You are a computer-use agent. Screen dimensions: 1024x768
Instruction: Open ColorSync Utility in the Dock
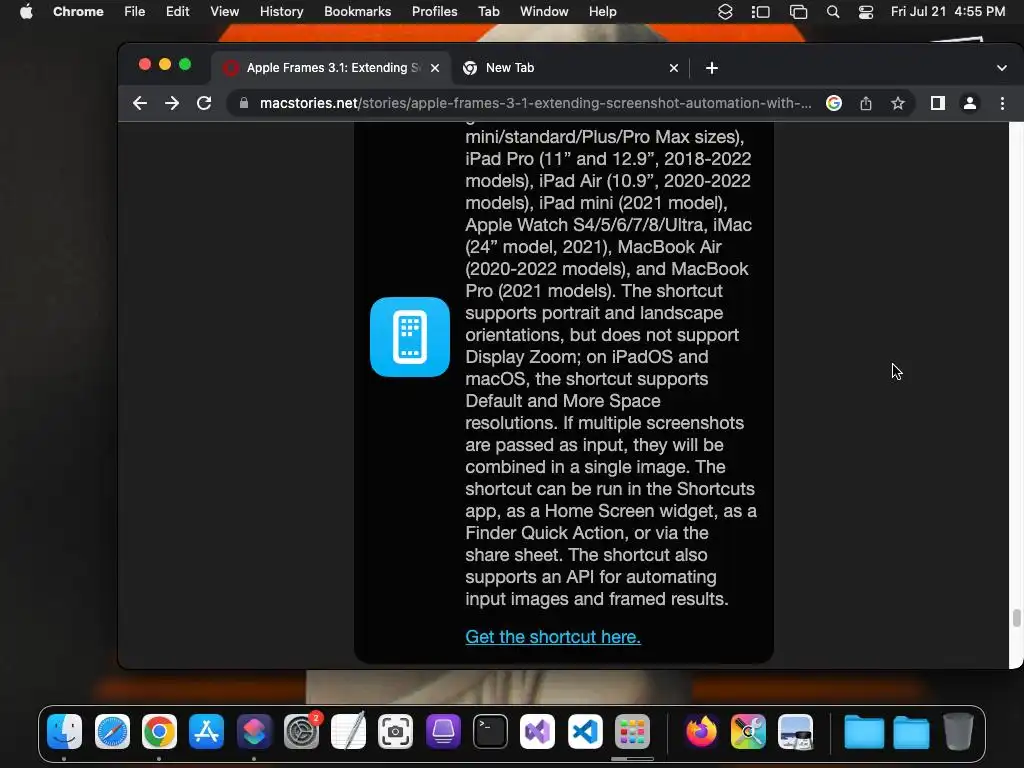pyautogui.click(x=748, y=731)
